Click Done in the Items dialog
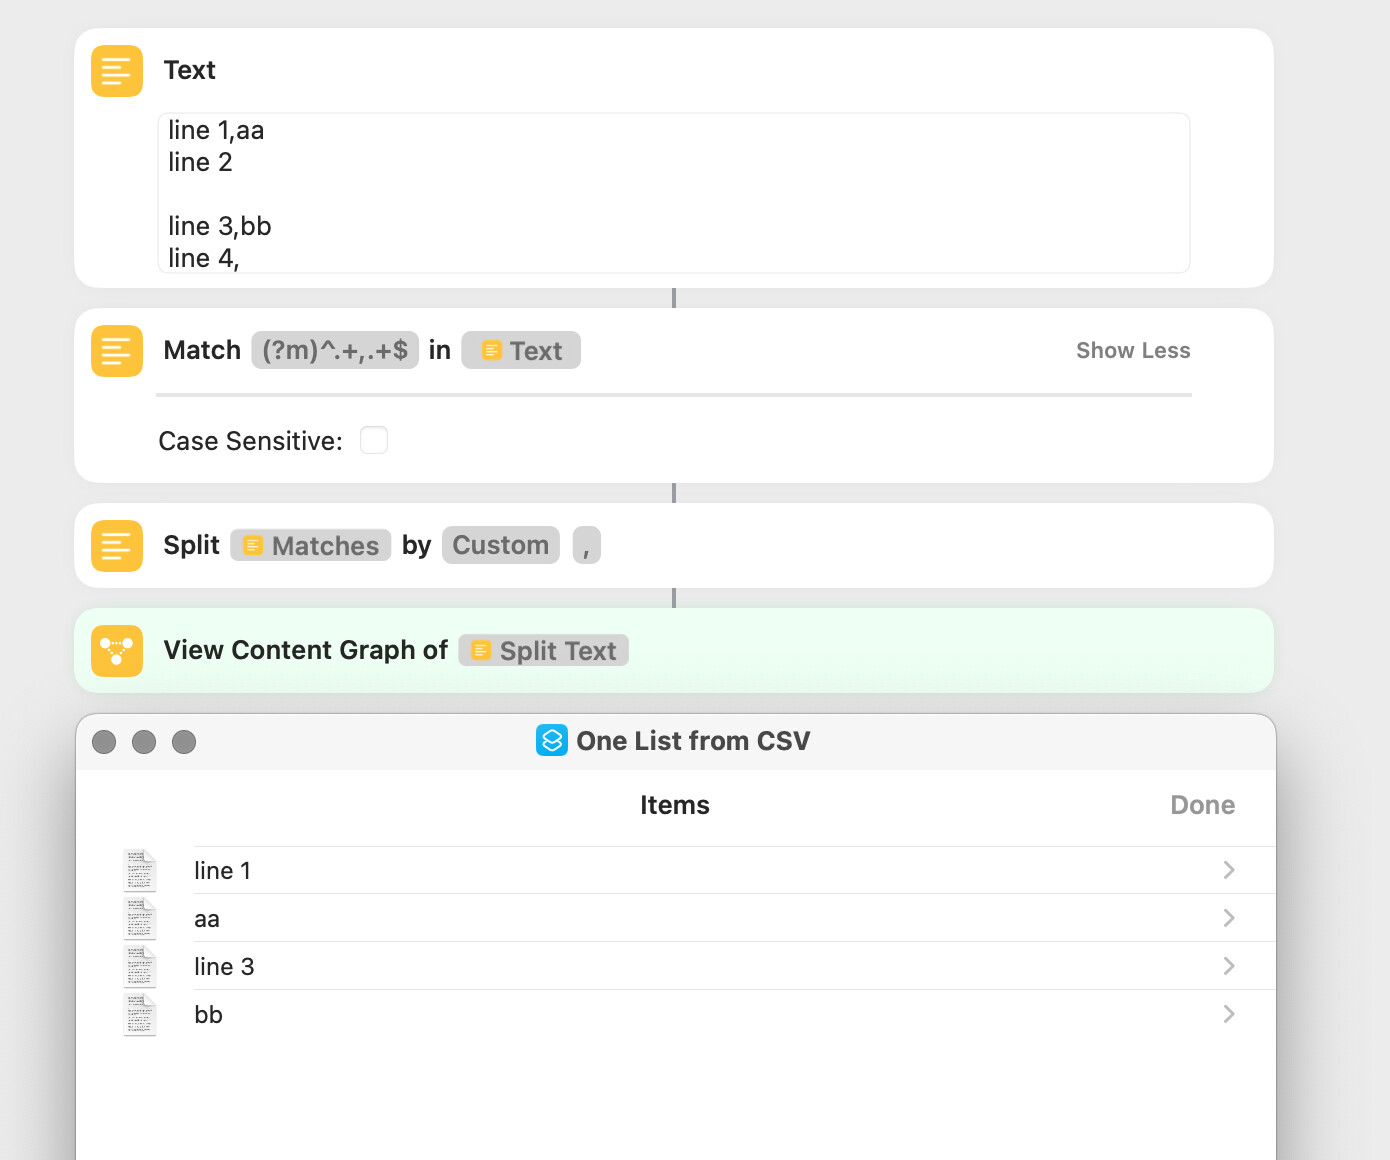Image resolution: width=1390 pixels, height=1160 pixels. click(x=1202, y=805)
